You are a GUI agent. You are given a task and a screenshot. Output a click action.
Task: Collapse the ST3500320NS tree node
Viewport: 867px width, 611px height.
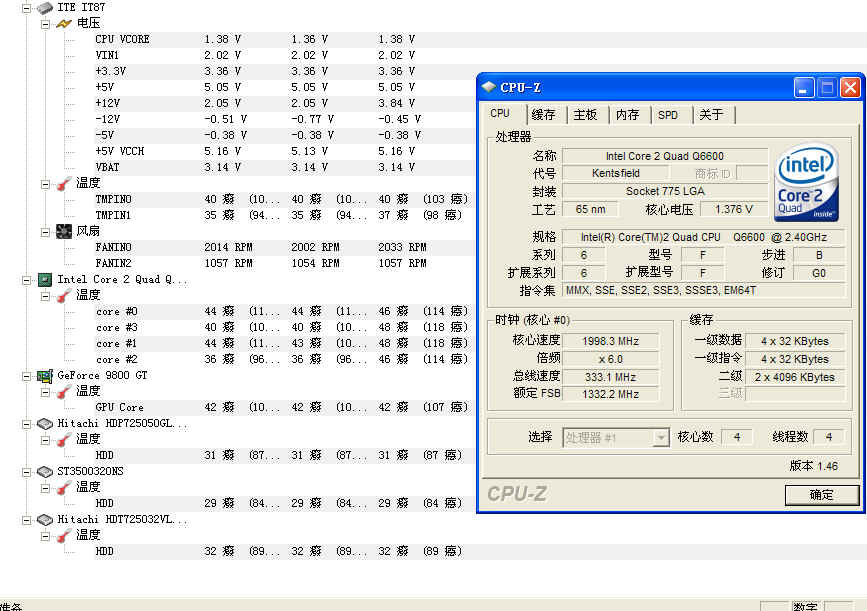[26, 473]
